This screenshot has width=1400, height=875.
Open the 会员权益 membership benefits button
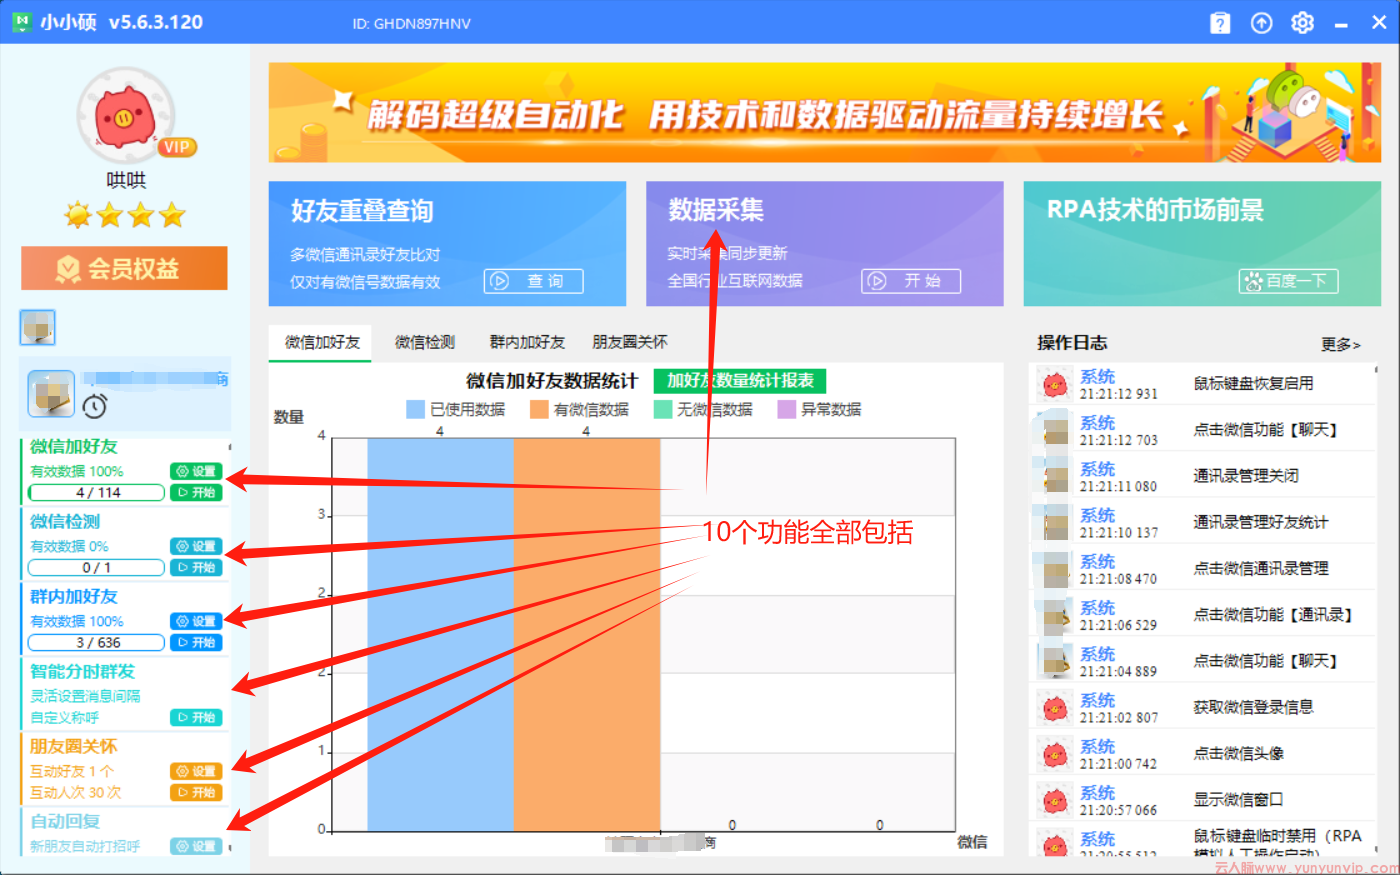(x=124, y=268)
